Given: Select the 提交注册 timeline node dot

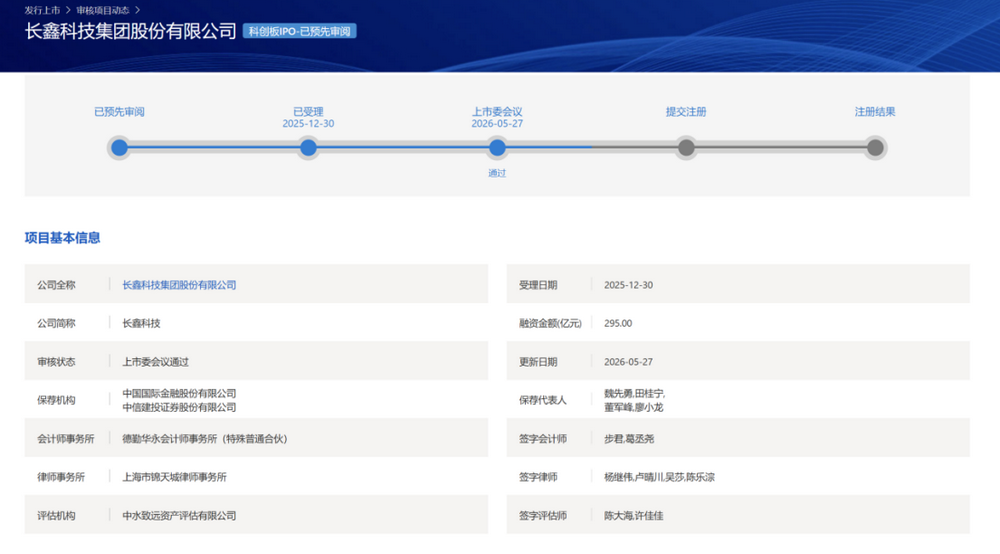Looking at the screenshot, I should [686, 148].
